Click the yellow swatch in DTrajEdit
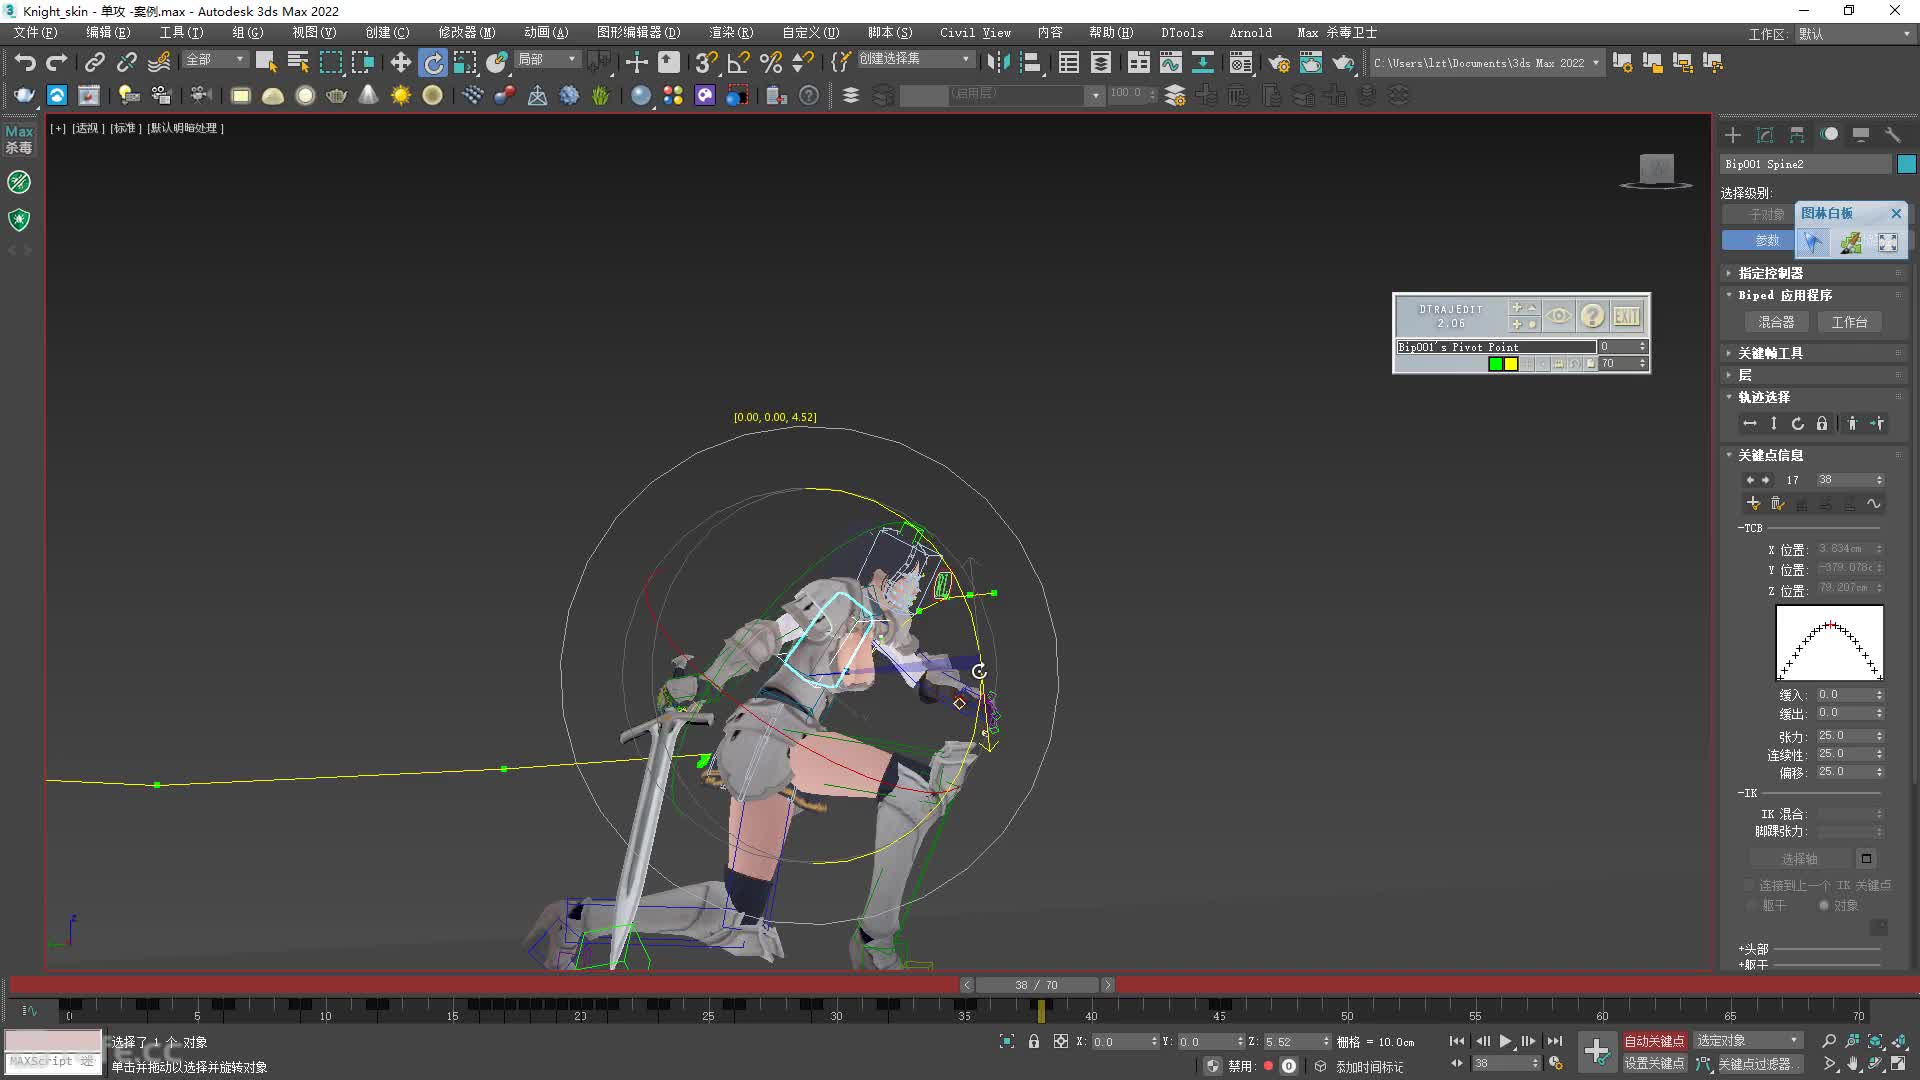1920x1080 pixels. coord(1511,364)
